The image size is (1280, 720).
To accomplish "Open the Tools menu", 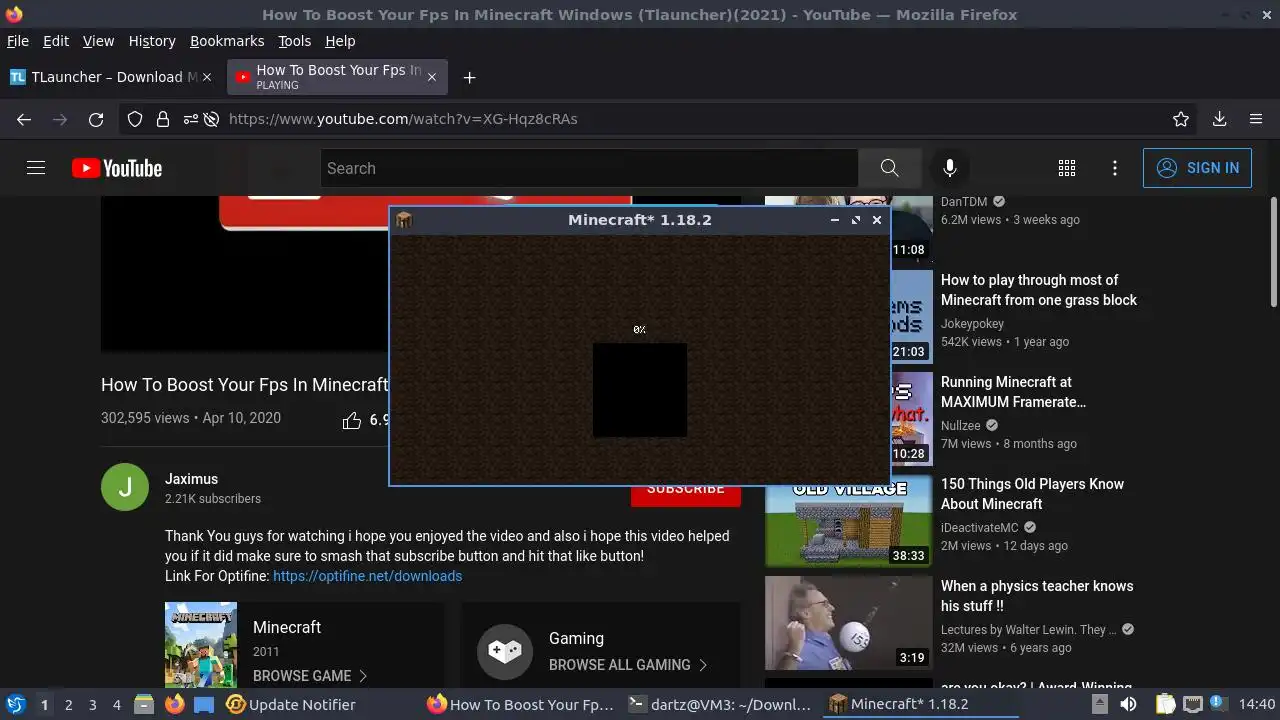I will tap(294, 41).
